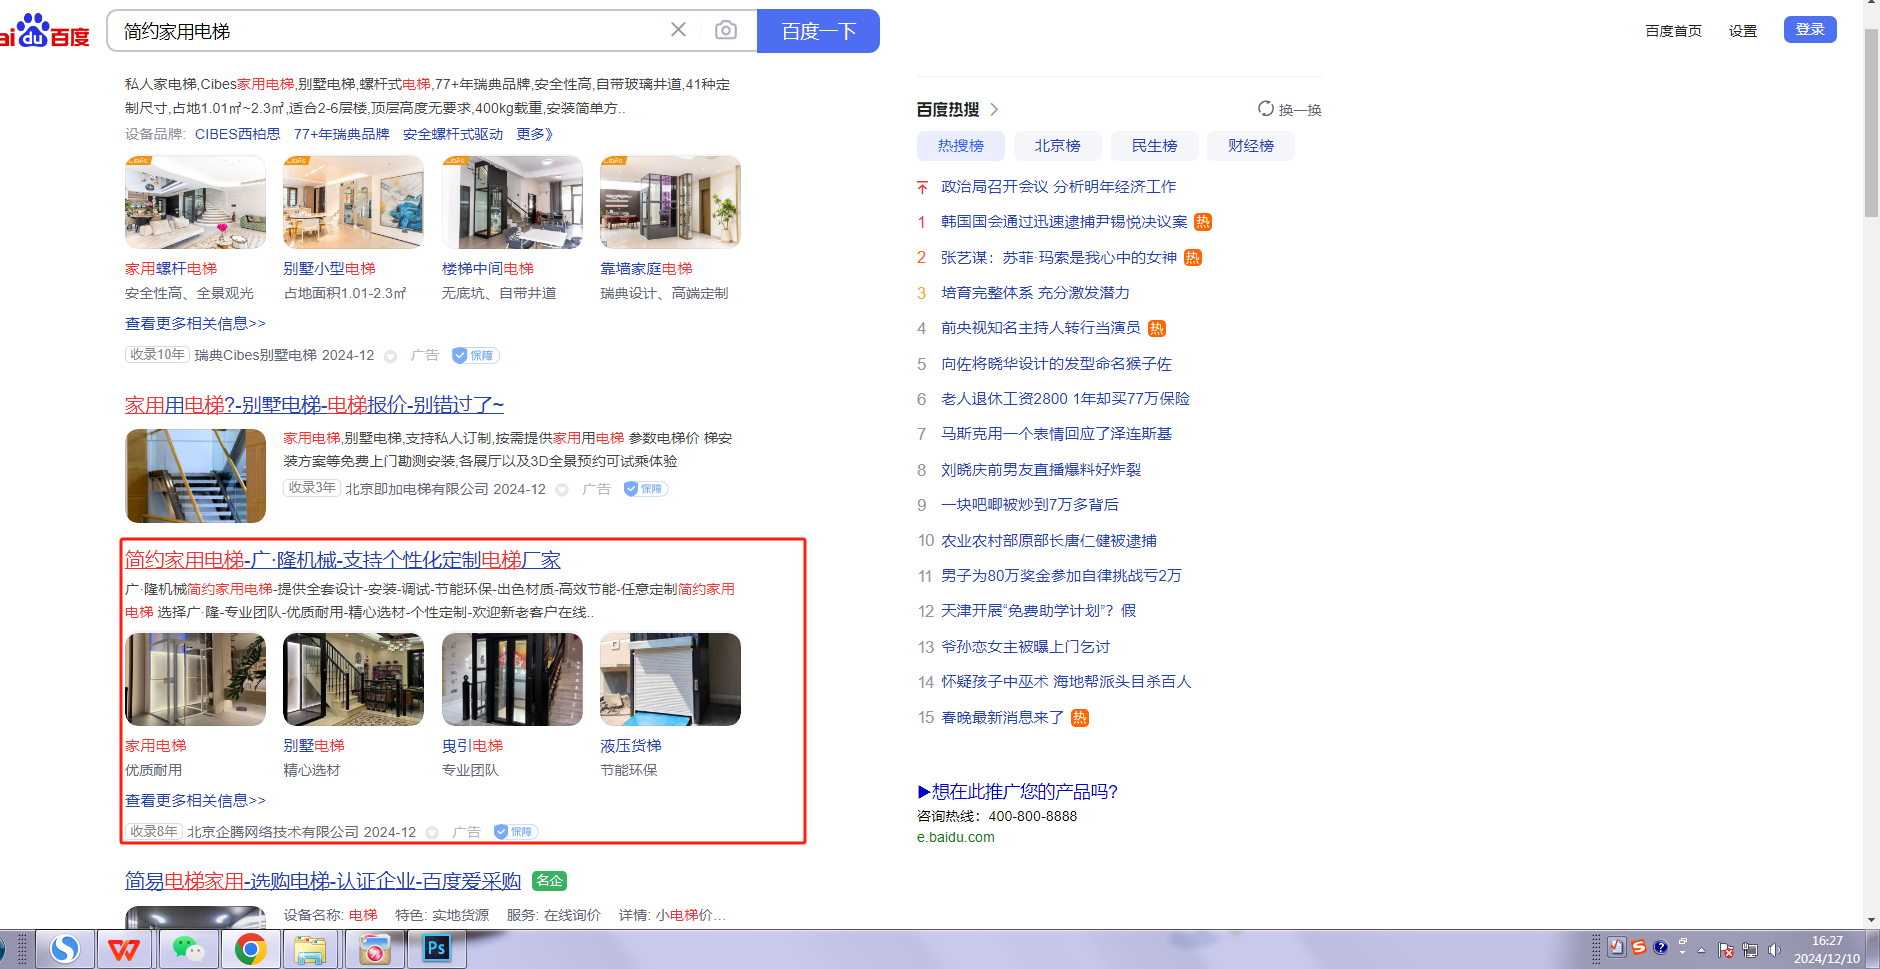Open the 简约家用电梯-广·隆机械 result title
Image resolution: width=1880 pixels, height=969 pixels.
tap(343, 560)
